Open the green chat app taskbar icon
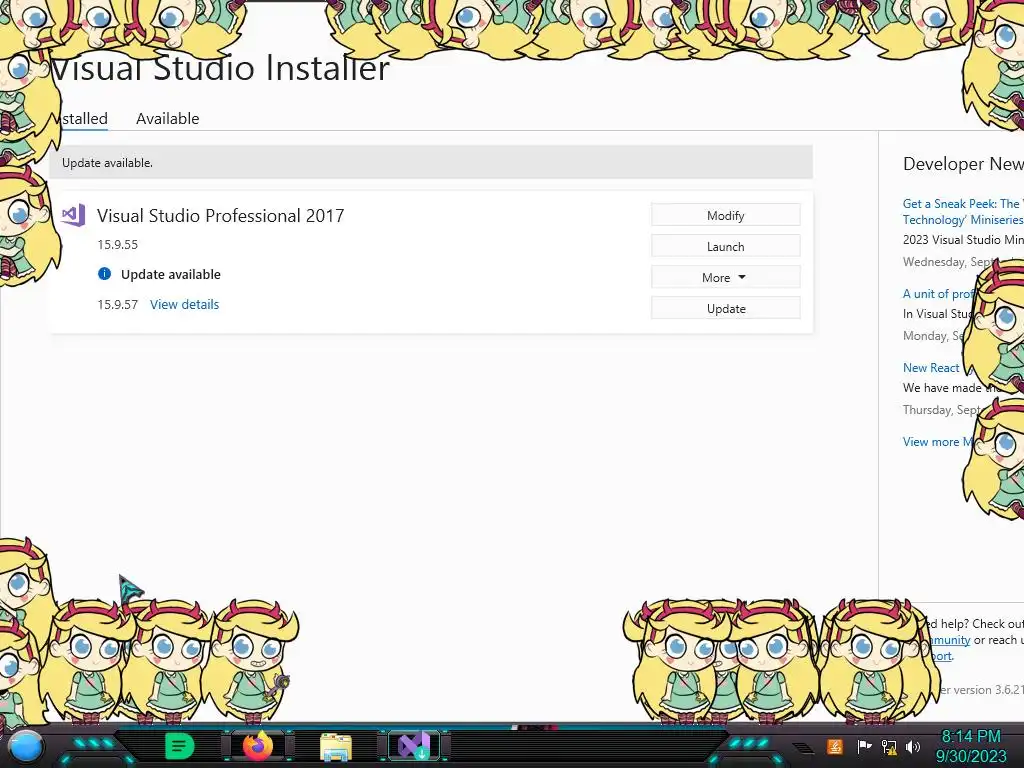The height and width of the screenshot is (768, 1024). [x=180, y=746]
